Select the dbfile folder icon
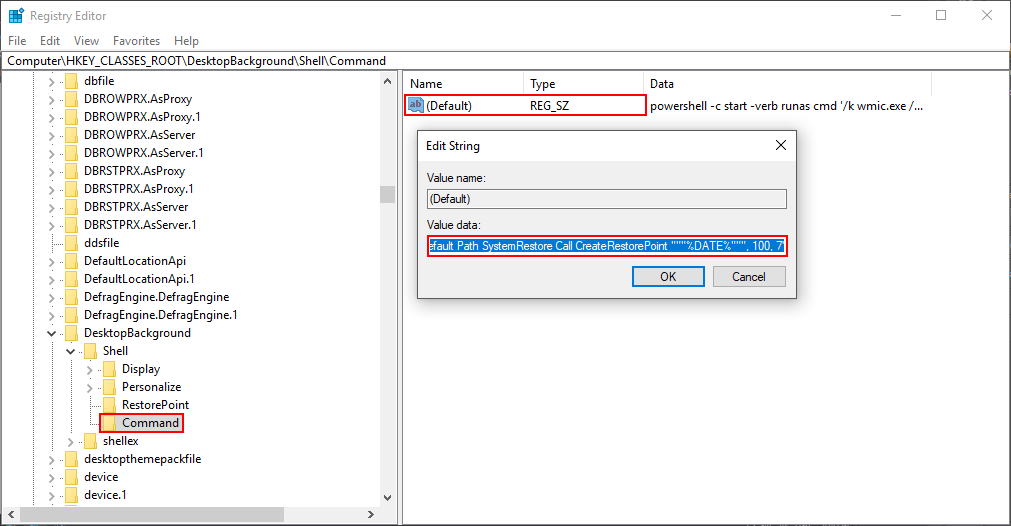This screenshot has height=526, width=1011. click(72, 81)
